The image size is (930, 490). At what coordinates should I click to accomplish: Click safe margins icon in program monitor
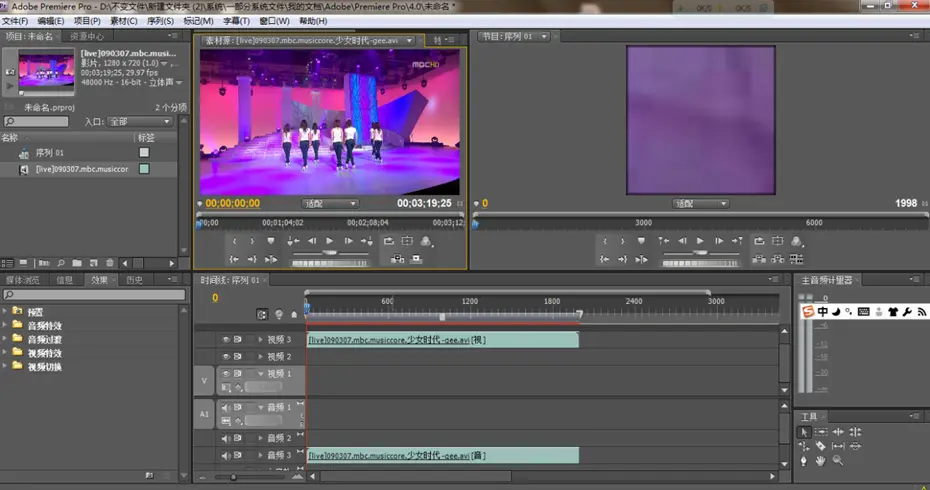tap(778, 241)
